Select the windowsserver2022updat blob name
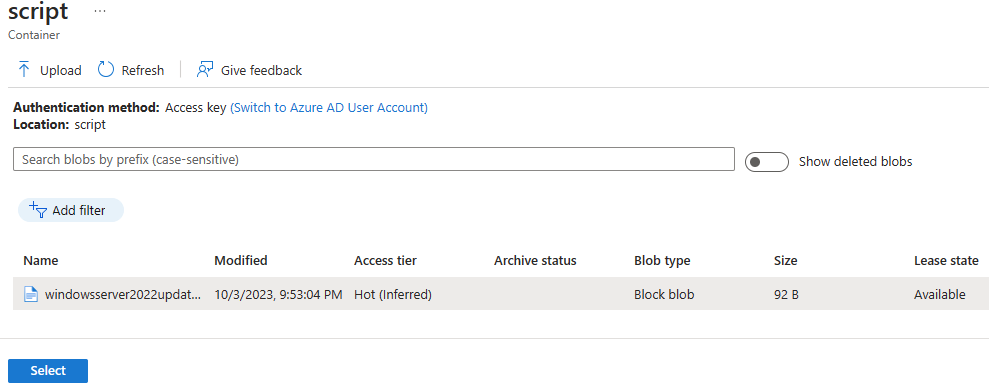Image resolution: width=989 pixels, height=390 pixels. coord(123,294)
